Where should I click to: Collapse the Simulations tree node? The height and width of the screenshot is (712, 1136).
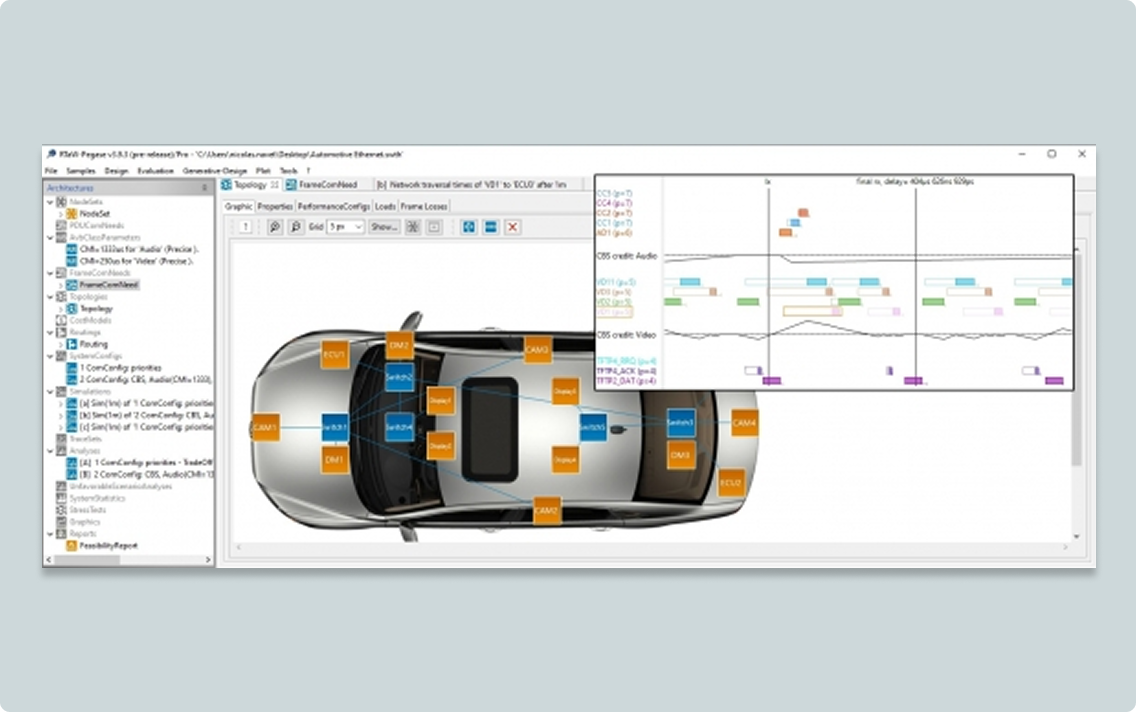tap(50, 392)
